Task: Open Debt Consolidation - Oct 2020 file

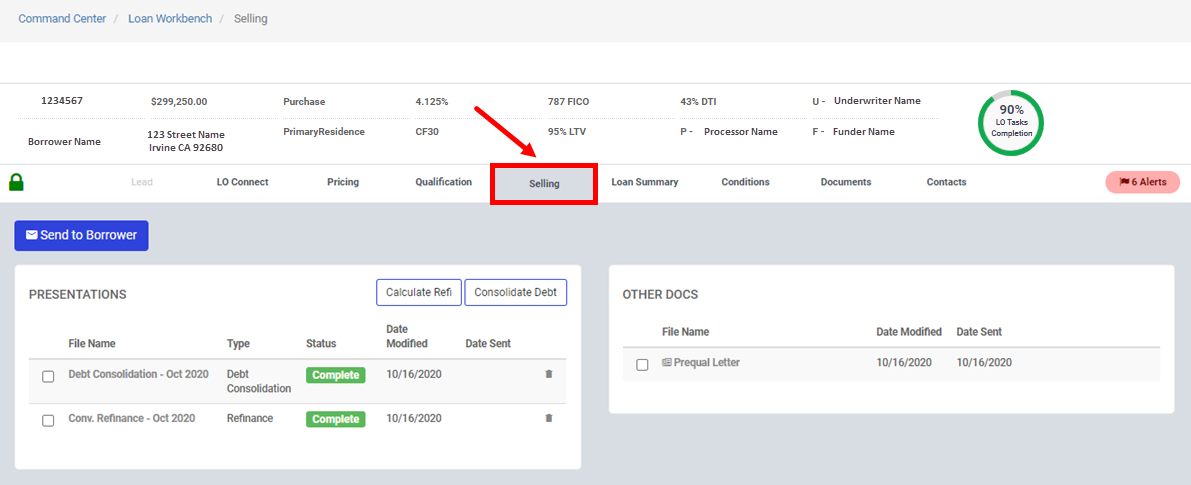Action: [138, 374]
